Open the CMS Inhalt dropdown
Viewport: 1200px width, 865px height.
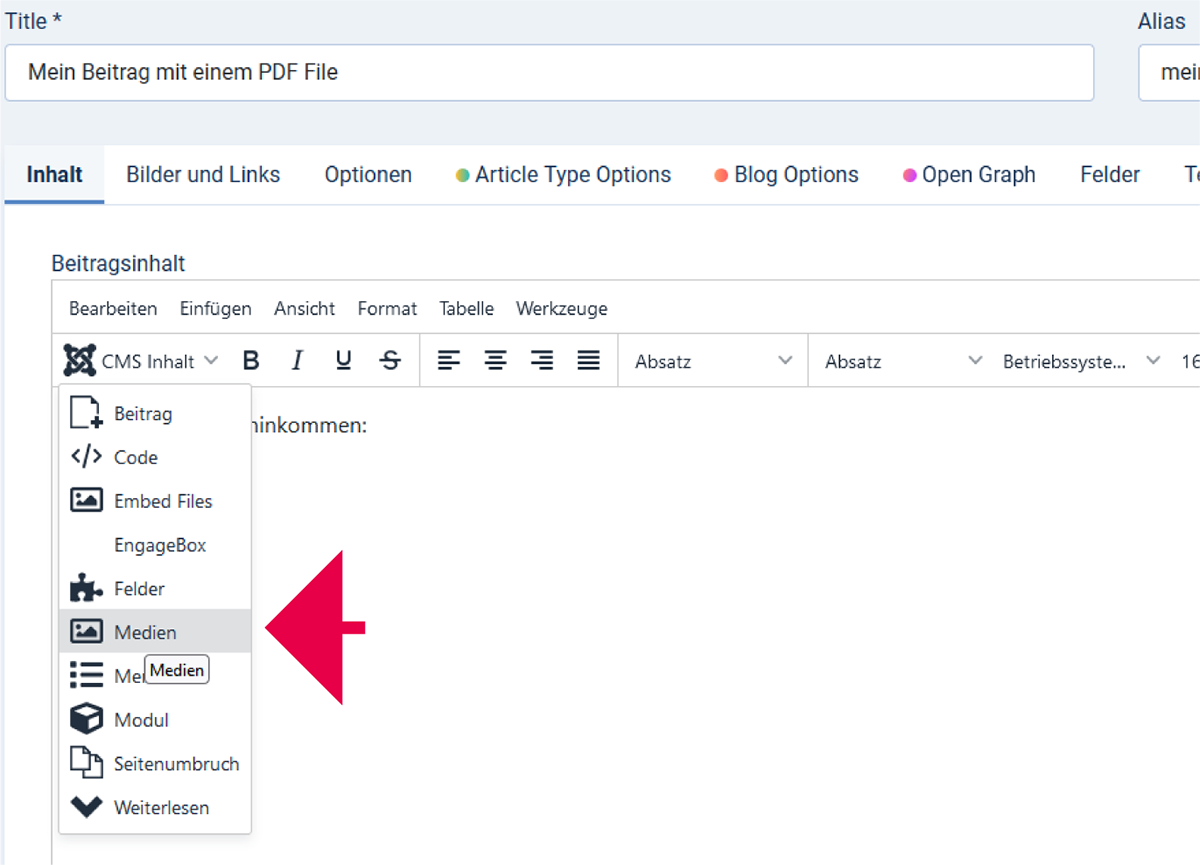pyautogui.click(x=141, y=361)
